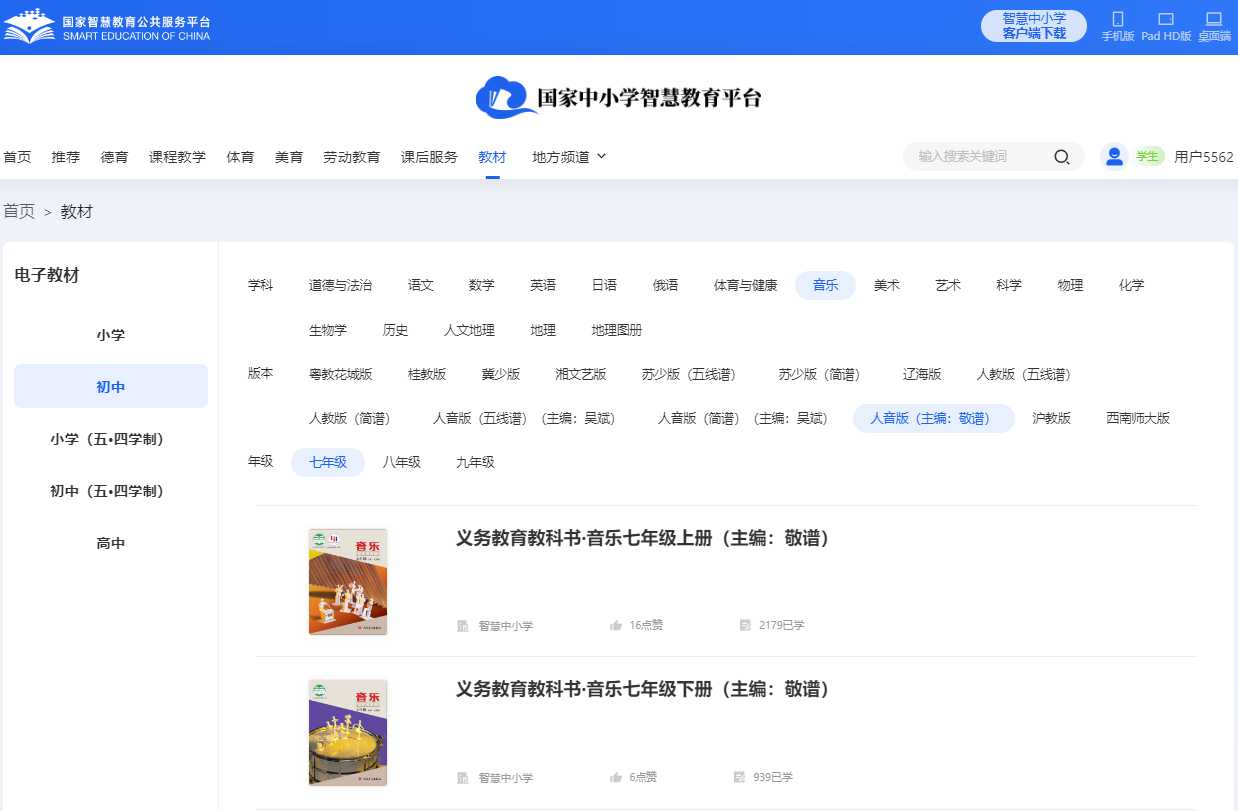1238x811 pixels.
Task: Select 人教版（简谱） edition
Action: tap(353, 418)
